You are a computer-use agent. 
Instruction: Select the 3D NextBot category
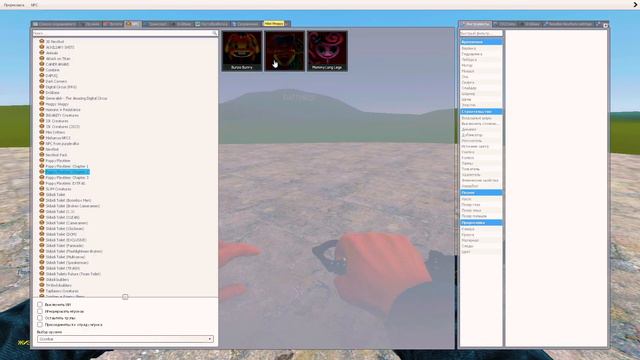[x=55, y=41]
